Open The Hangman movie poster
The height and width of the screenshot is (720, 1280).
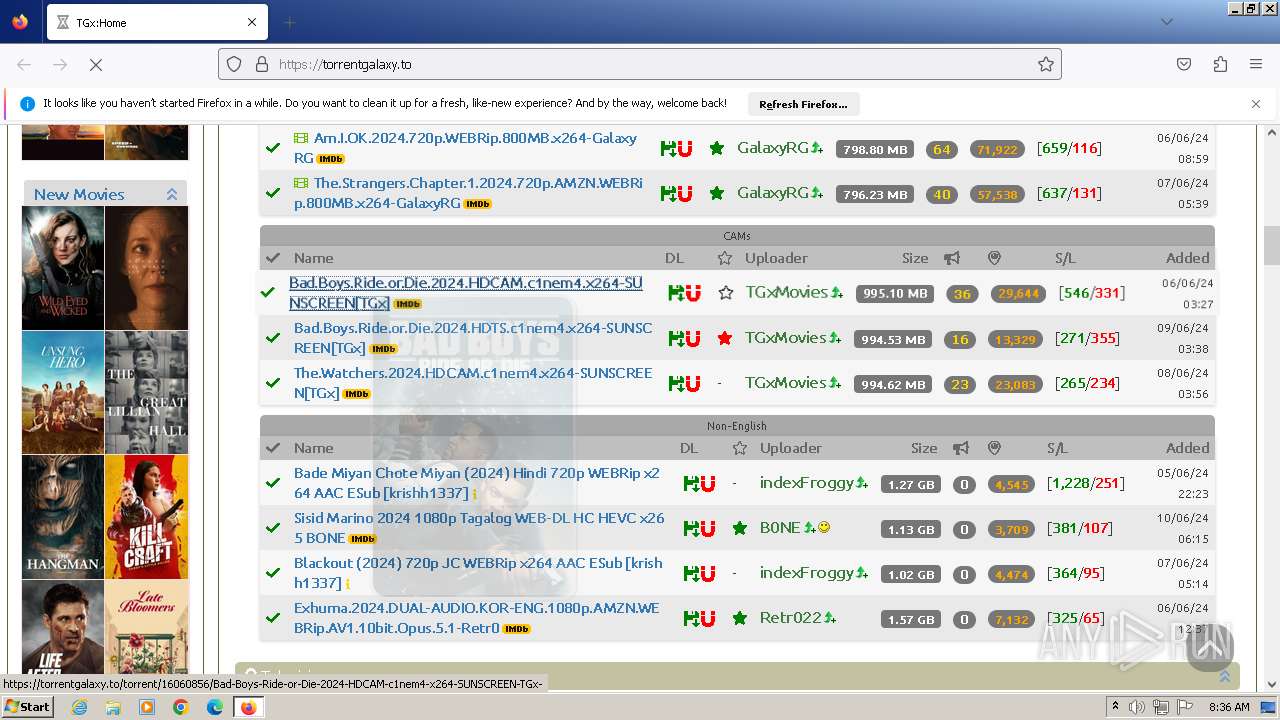click(x=63, y=517)
